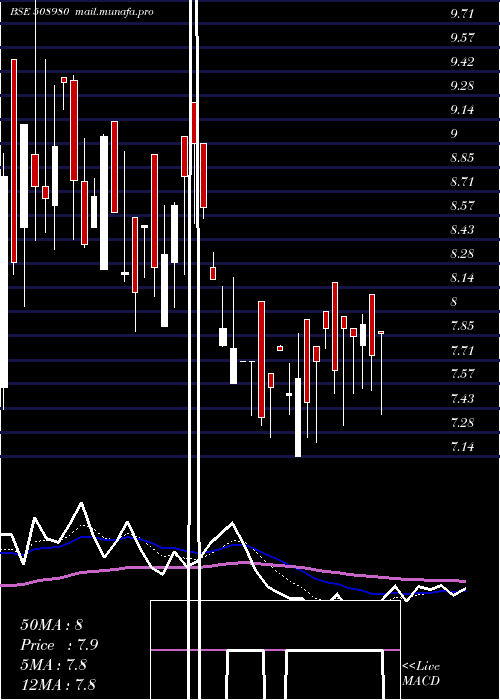This screenshot has height=700, width=500.
Task: Click the 8.57 price axis label
Action: click(462, 206)
